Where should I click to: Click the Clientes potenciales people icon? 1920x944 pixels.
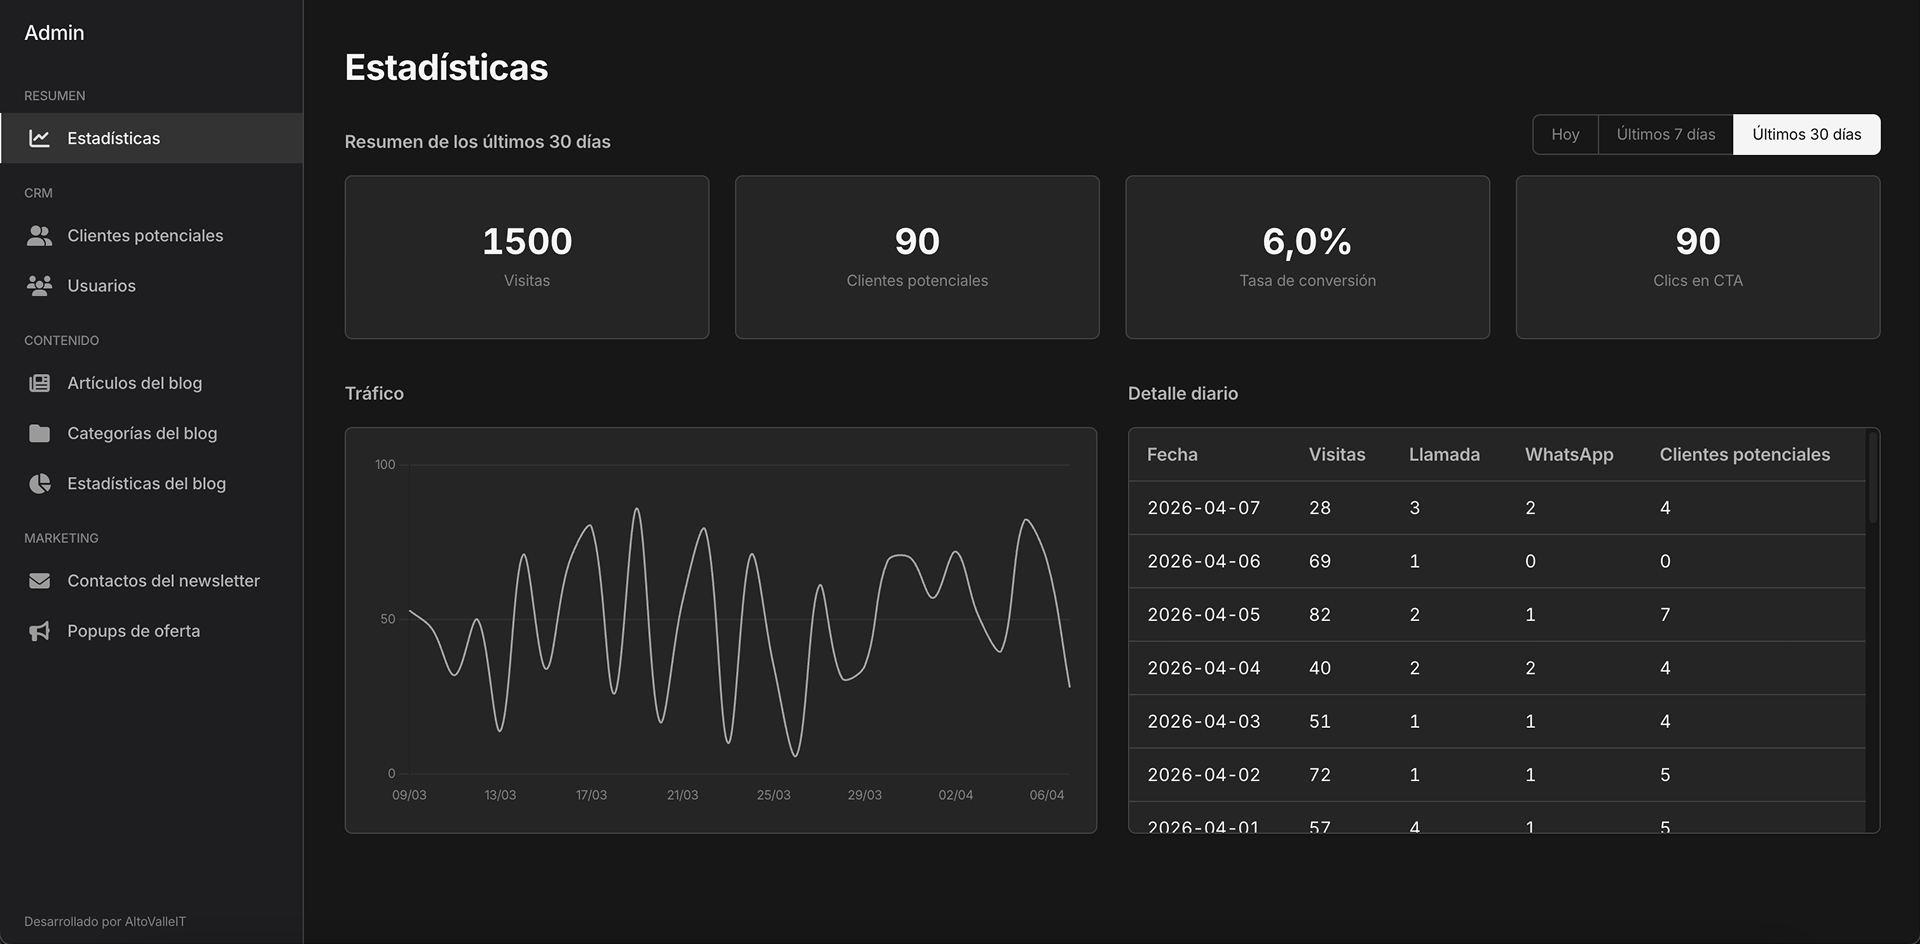pyautogui.click(x=39, y=236)
